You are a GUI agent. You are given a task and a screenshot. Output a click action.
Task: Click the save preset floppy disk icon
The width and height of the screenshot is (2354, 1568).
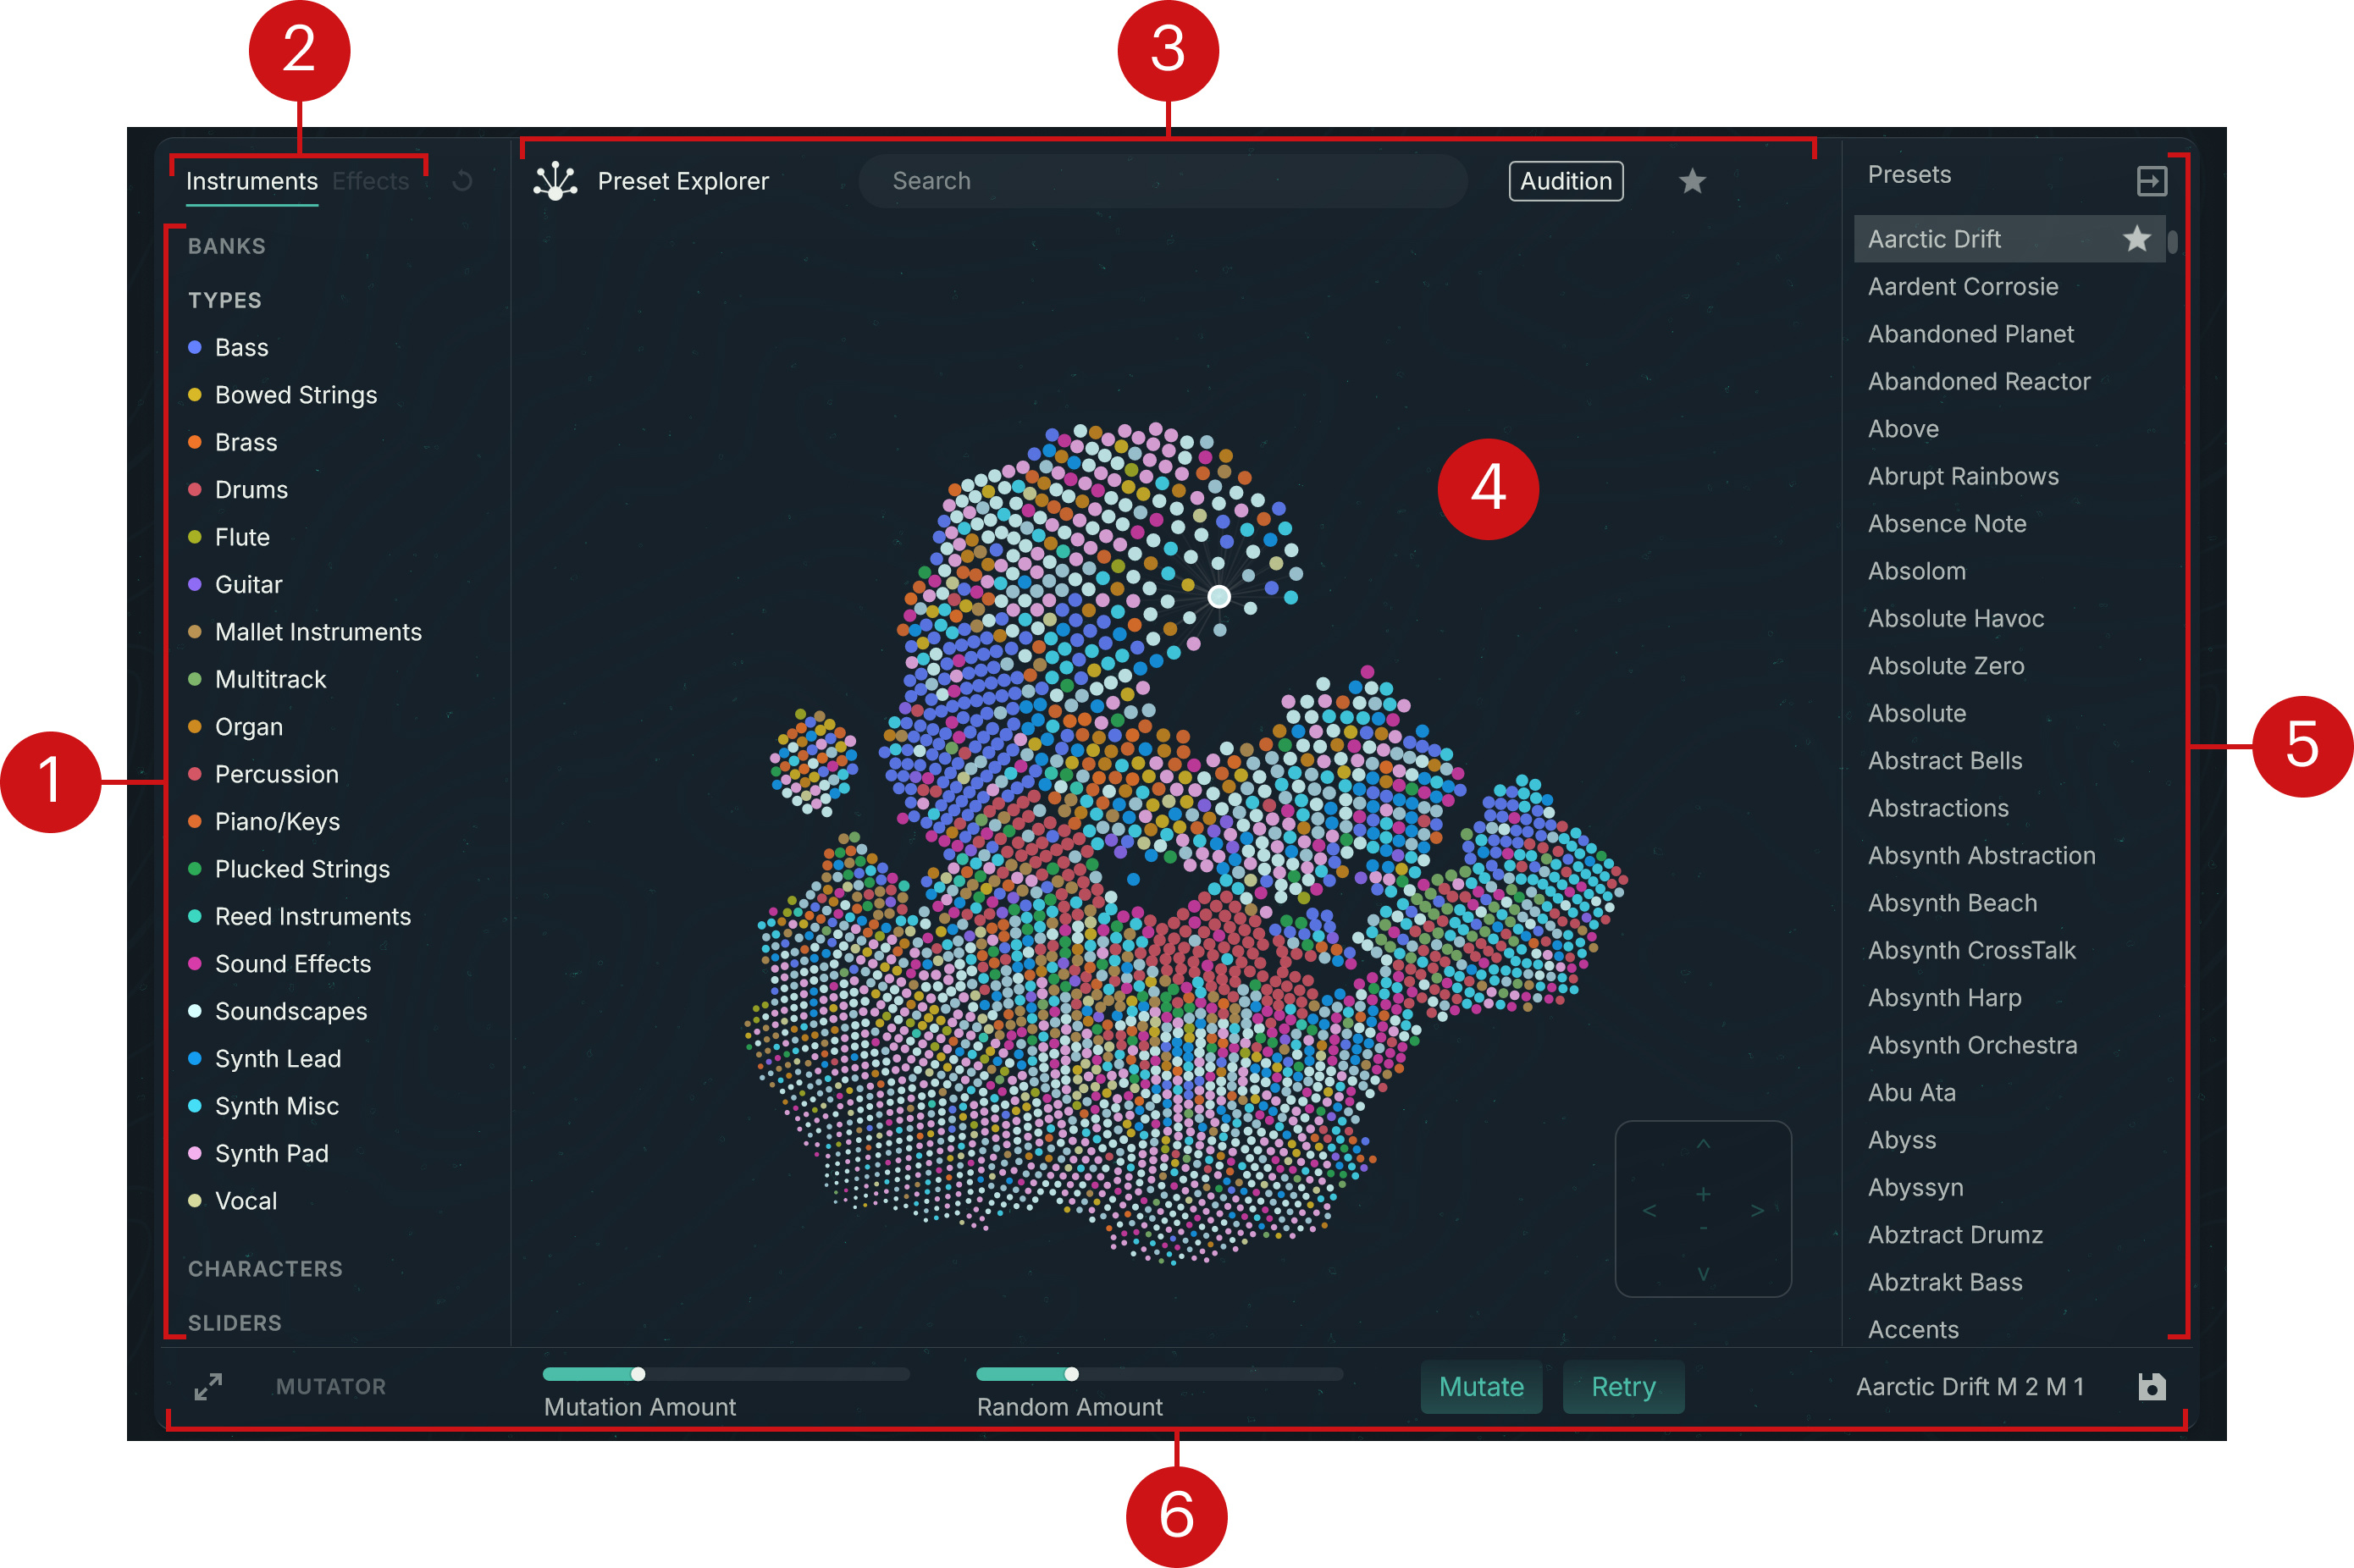tap(2151, 1387)
